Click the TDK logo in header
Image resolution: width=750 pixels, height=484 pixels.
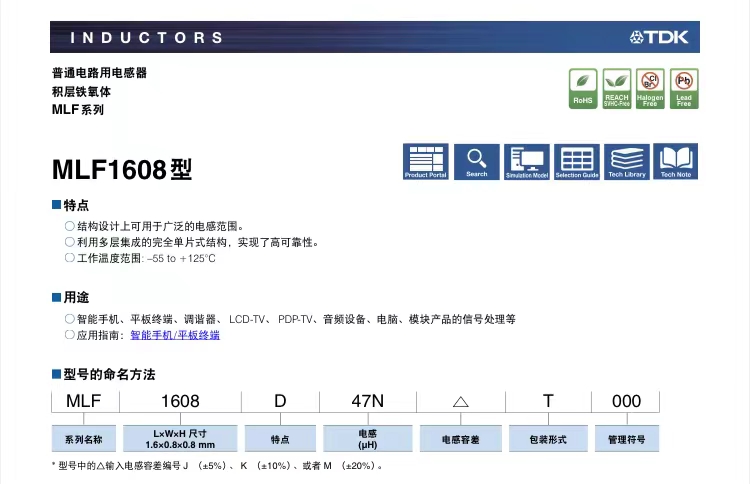pyautogui.click(x=663, y=37)
